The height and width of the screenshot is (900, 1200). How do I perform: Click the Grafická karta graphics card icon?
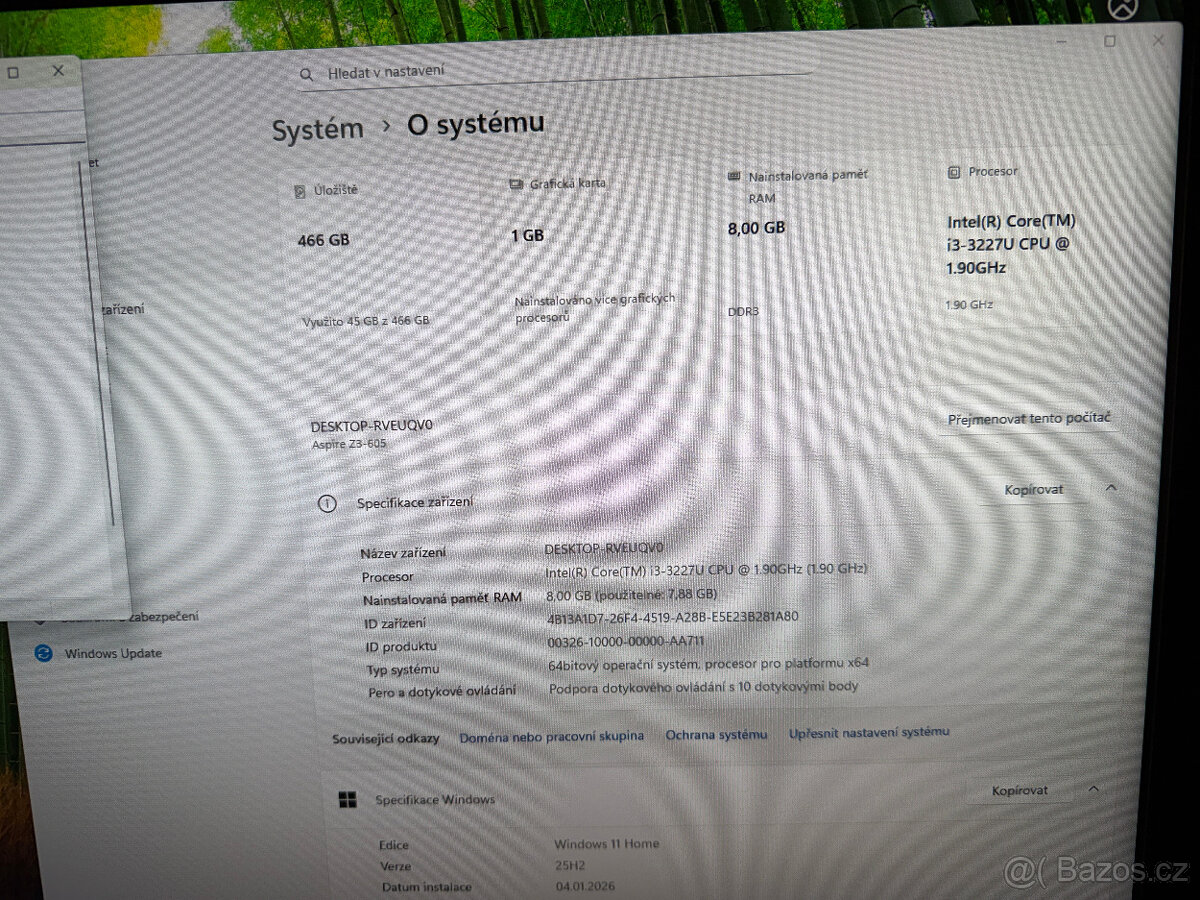tap(516, 183)
